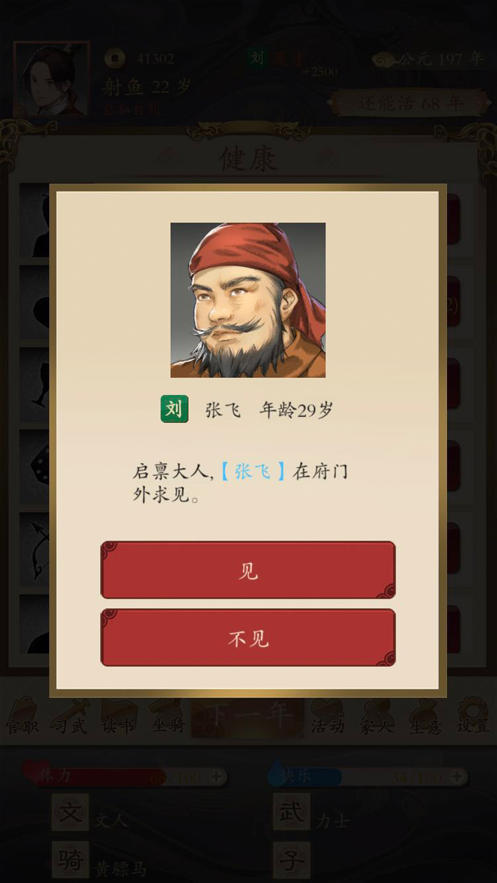Open the 习武 martial training menu

(x=70, y=717)
